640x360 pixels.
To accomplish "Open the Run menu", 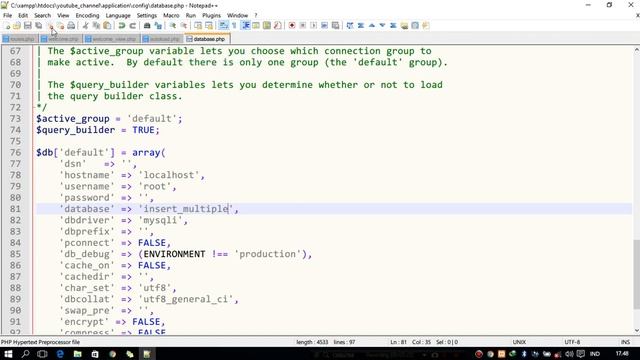I will coord(191,16).
